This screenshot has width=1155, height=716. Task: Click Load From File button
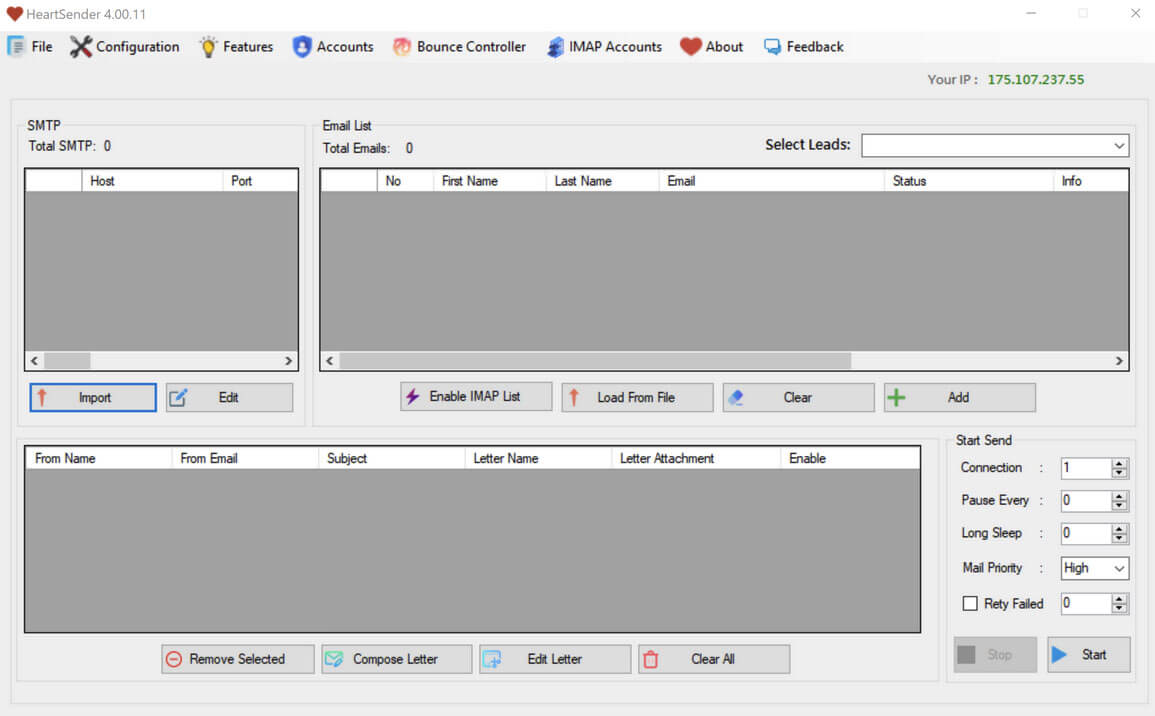[637, 397]
